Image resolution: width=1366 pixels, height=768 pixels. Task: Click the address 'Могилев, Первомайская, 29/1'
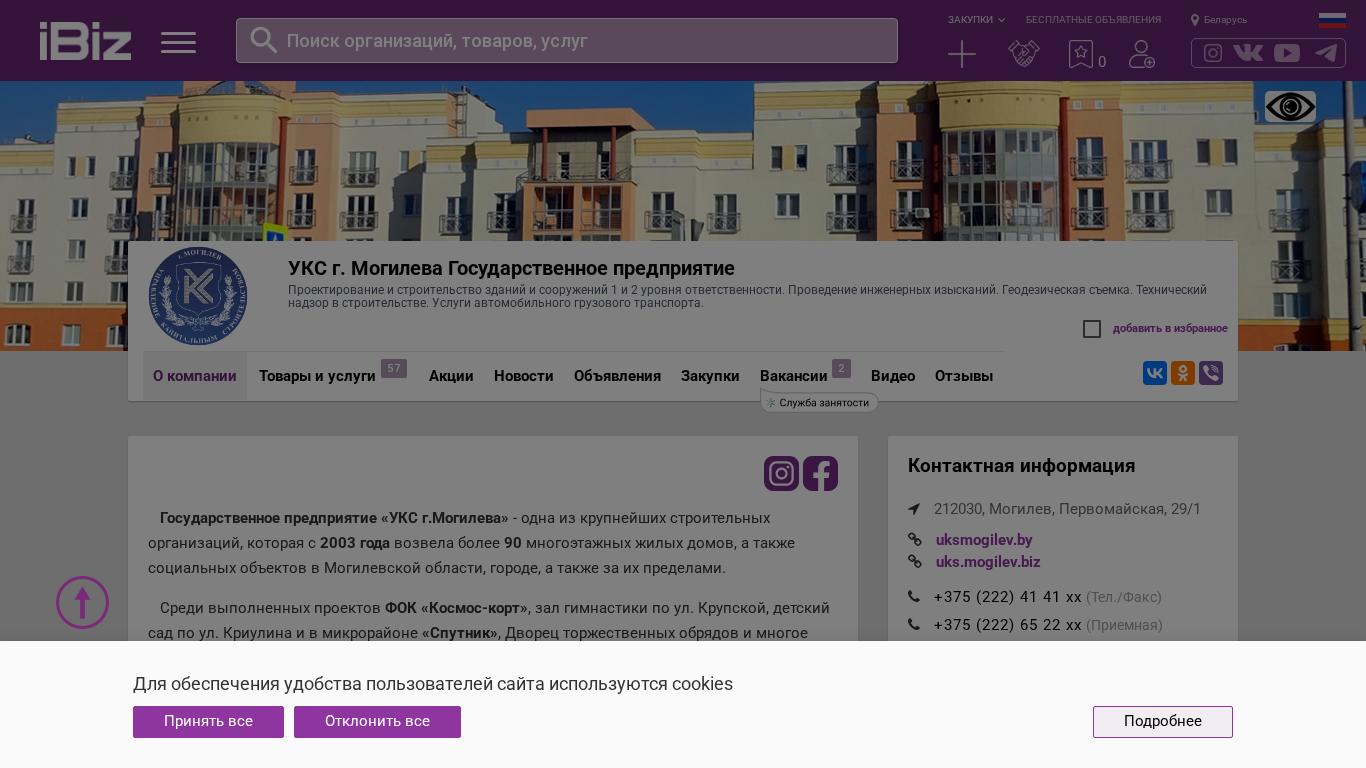(x=1067, y=509)
